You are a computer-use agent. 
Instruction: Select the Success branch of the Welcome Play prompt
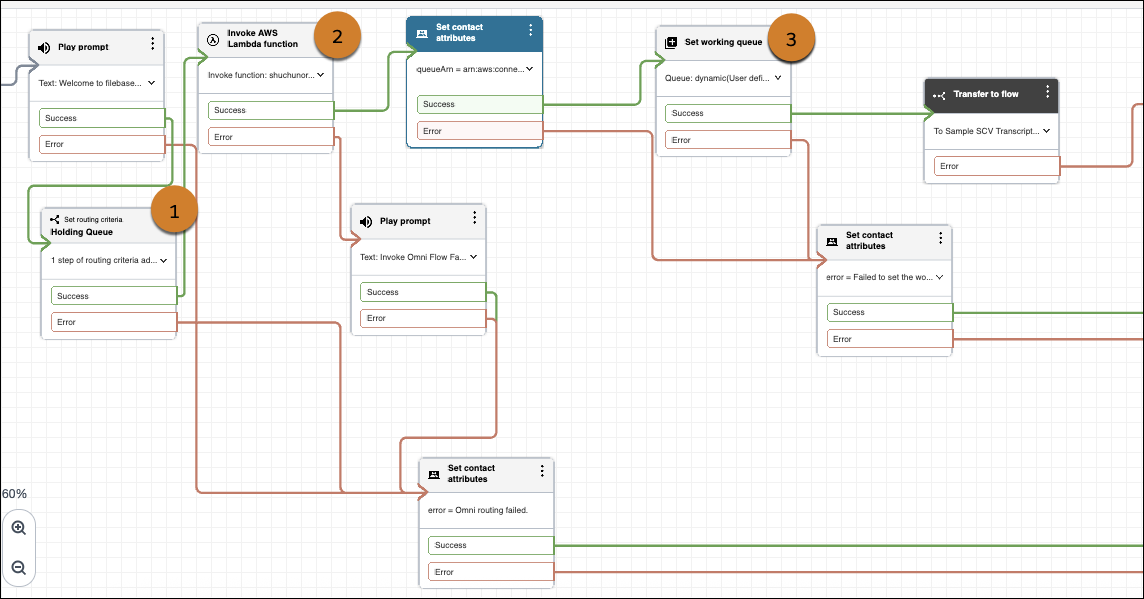pos(102,118)
